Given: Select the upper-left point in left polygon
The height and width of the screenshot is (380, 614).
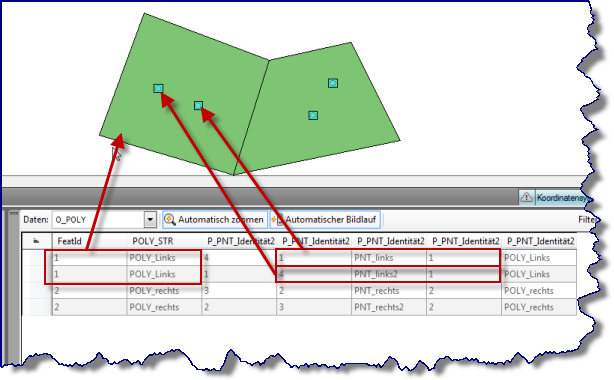Looking at the screenshot, I should tap(158, 88).
